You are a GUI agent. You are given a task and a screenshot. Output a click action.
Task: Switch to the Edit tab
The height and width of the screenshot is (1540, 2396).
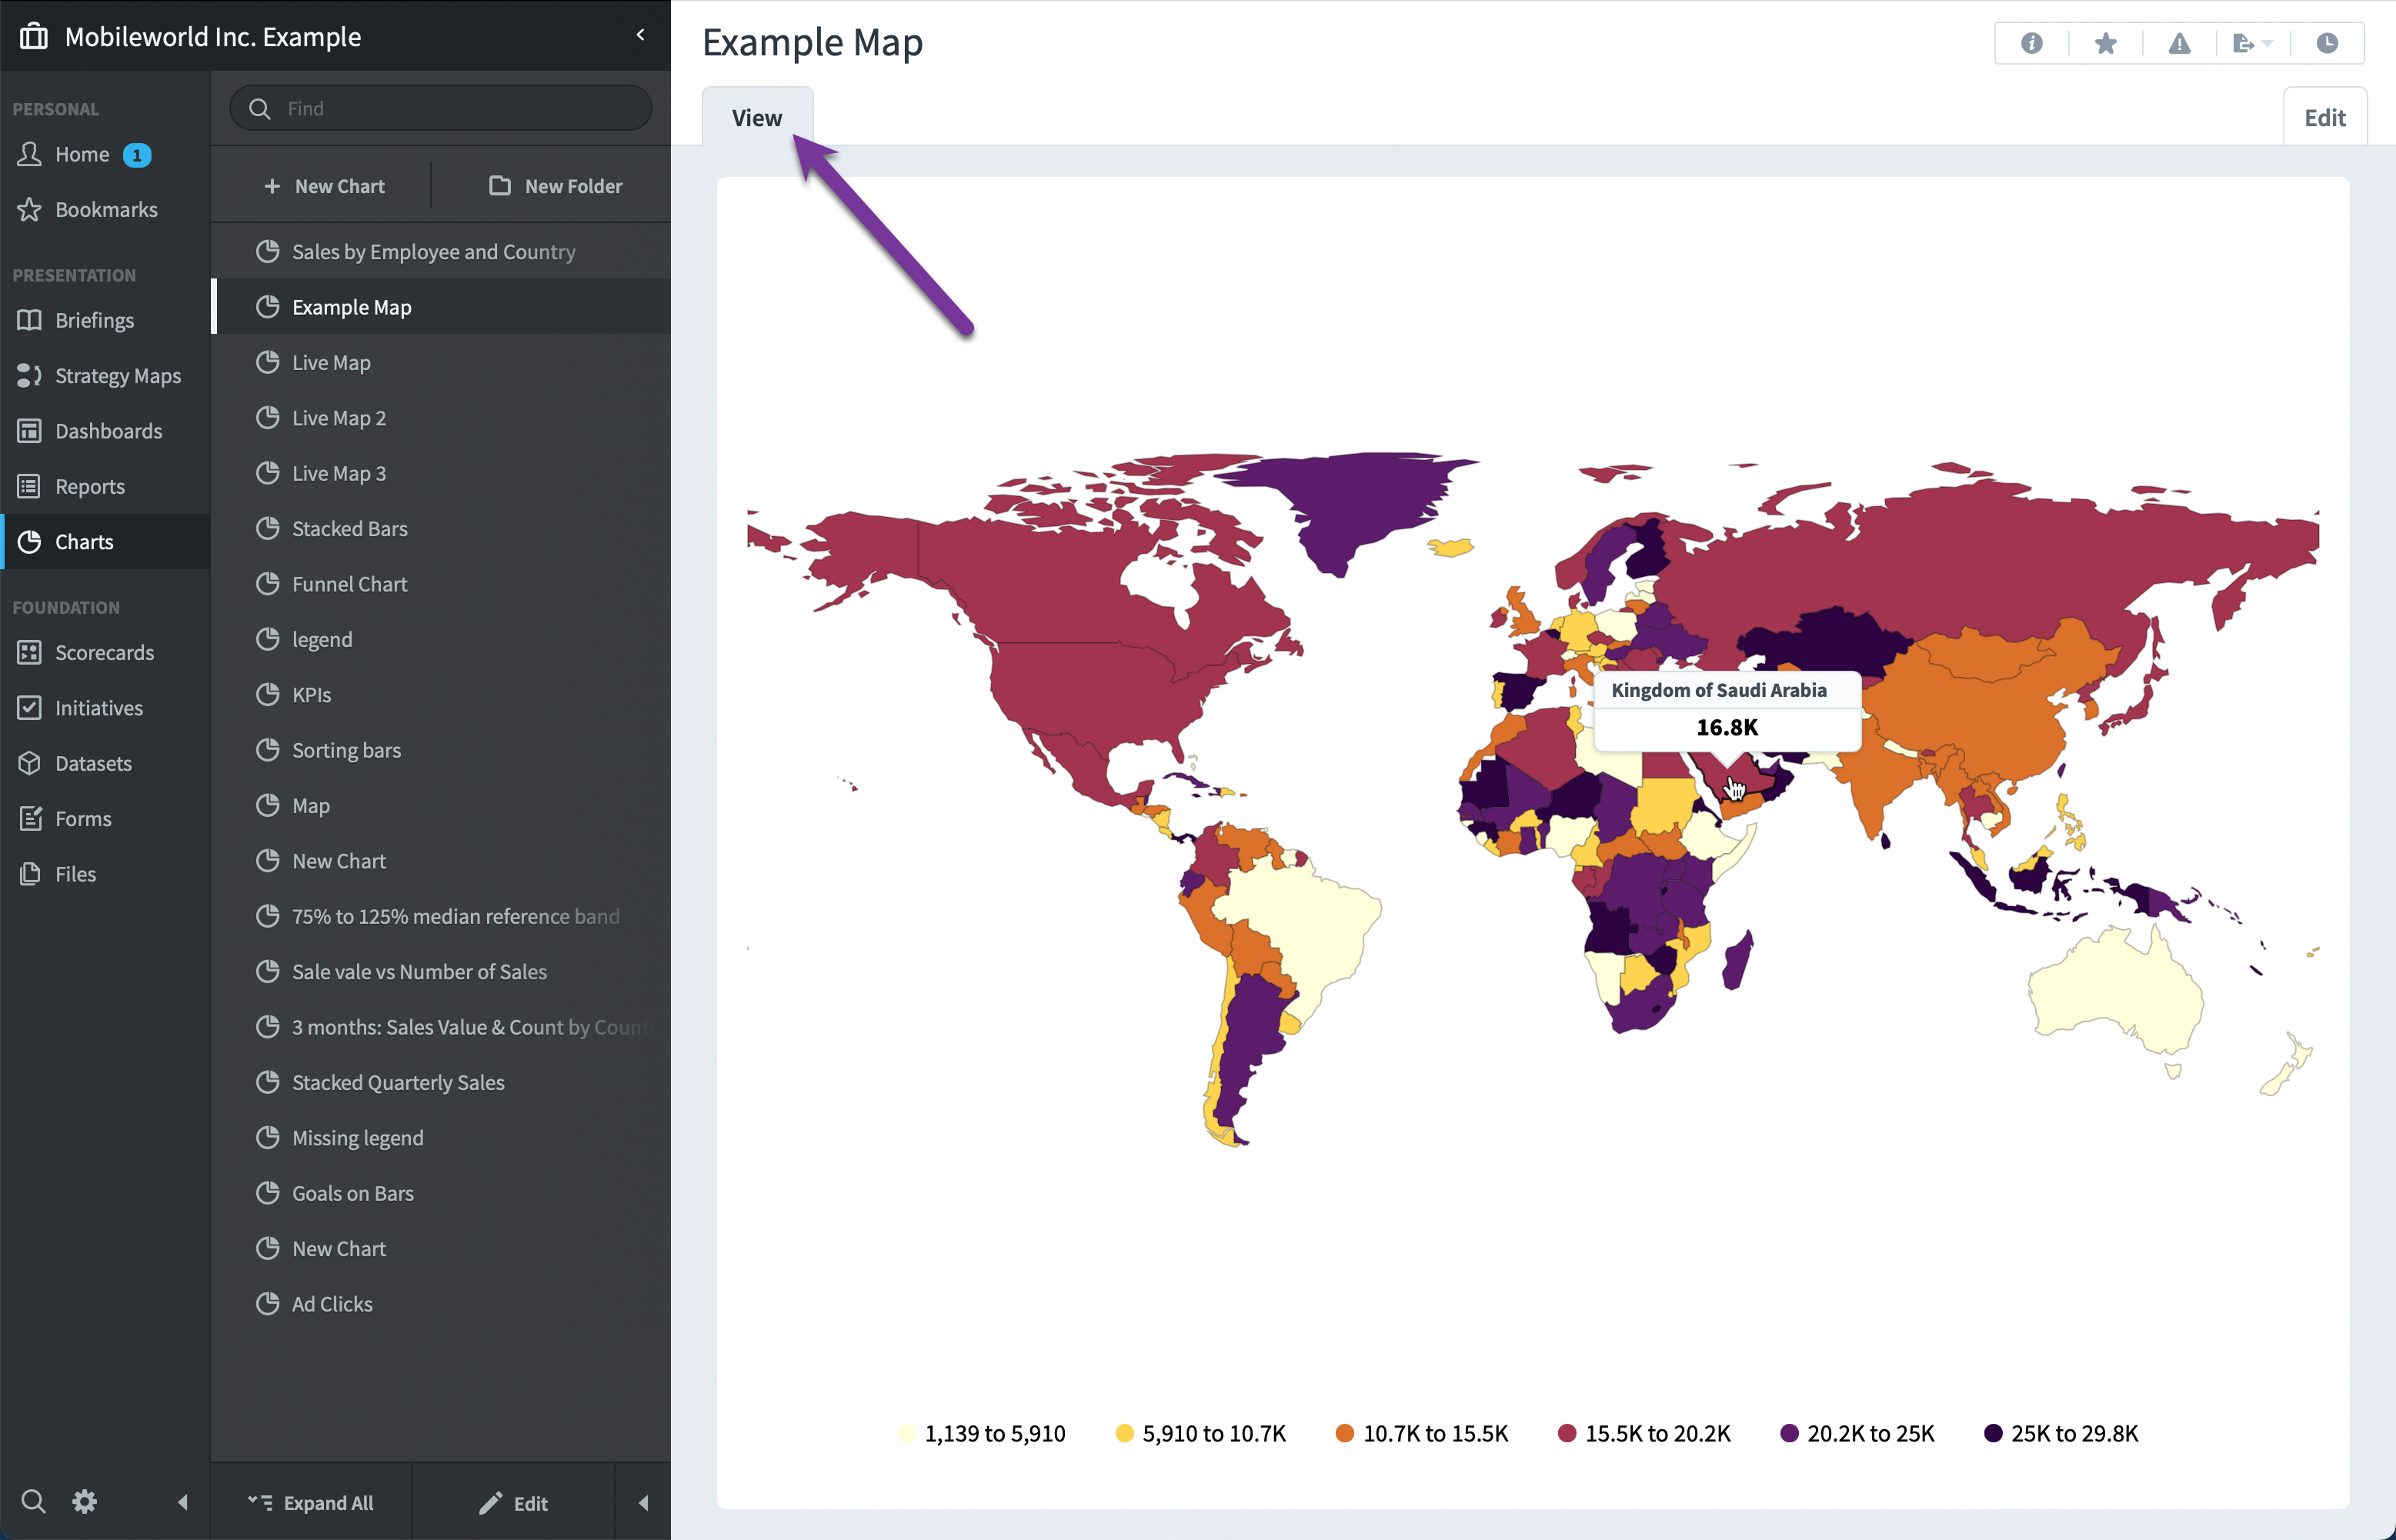click(2325, 117)
